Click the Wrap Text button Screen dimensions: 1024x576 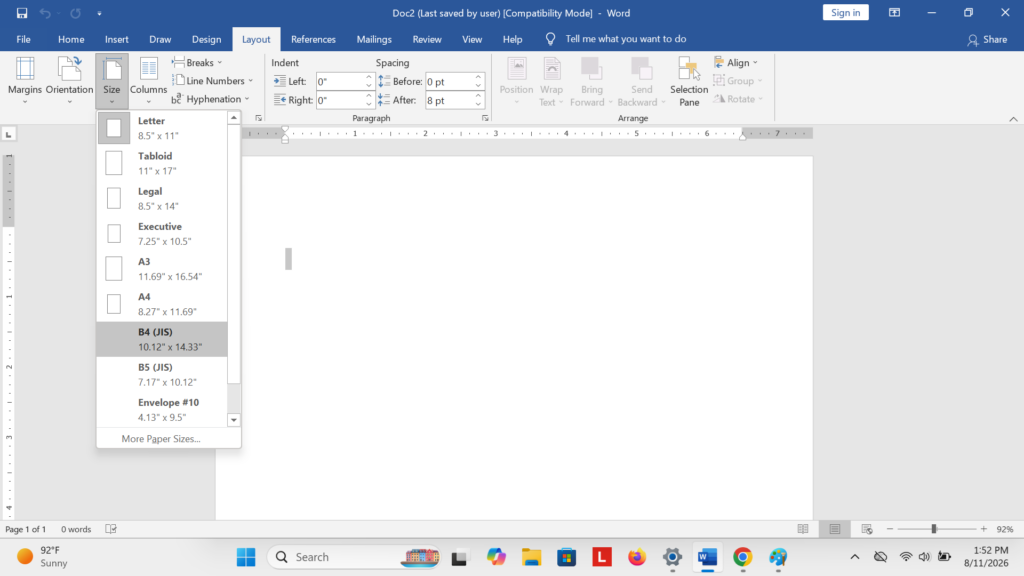click(551, 80)
